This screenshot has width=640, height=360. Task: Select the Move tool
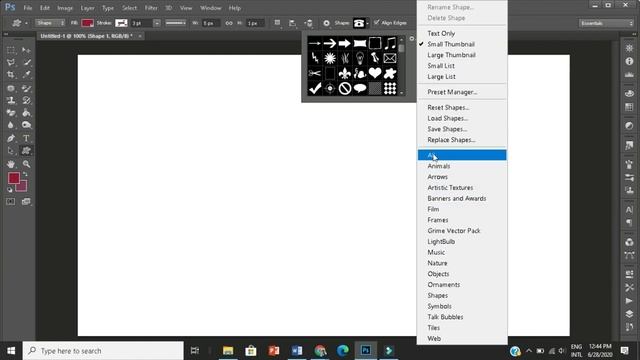coord(26,50)
